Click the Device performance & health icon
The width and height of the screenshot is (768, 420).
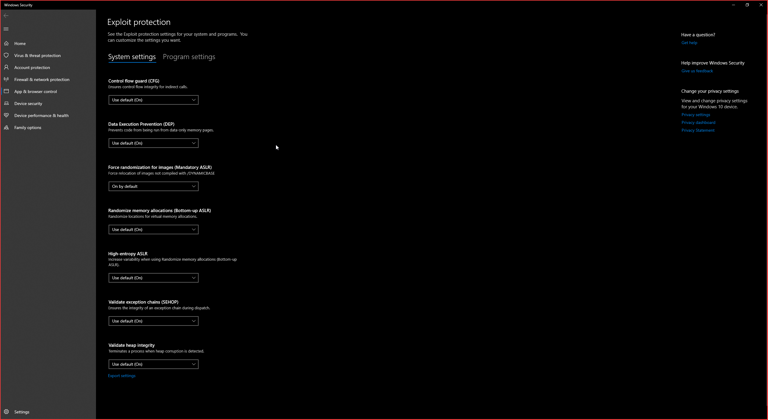pos(6,116)
